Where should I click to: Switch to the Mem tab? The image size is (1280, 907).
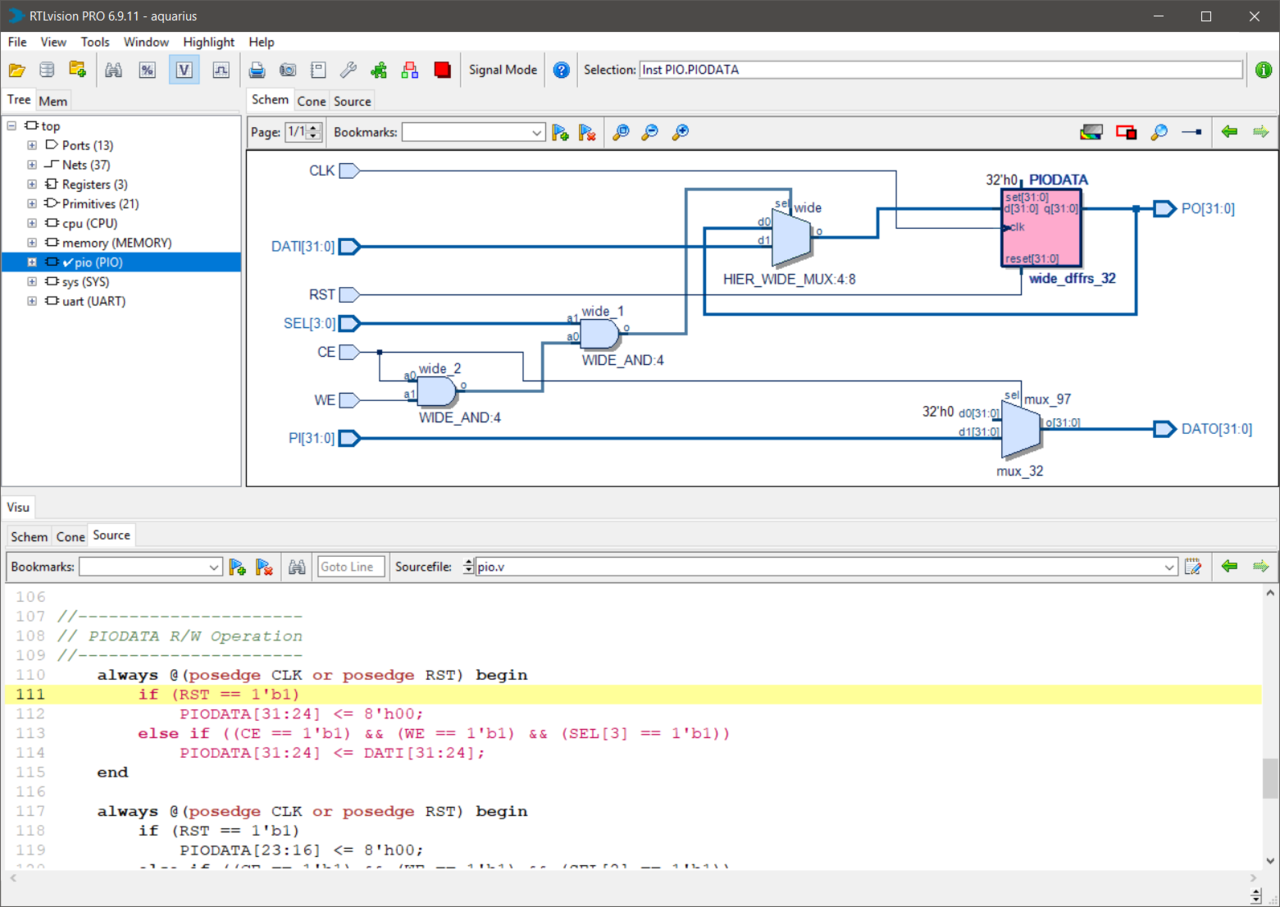click(x=53, y=101)
